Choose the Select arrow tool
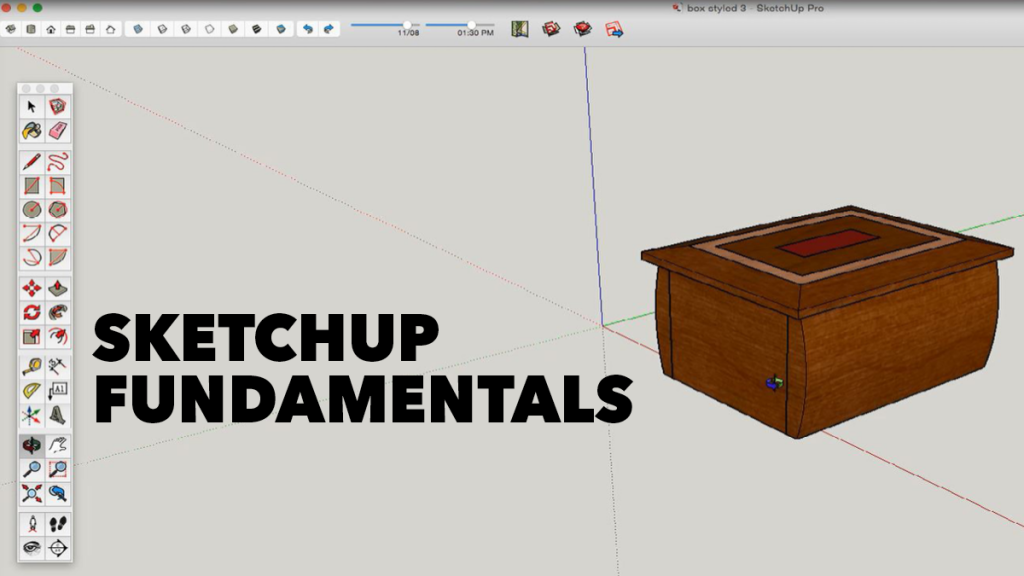This screenshot has height=576, width=1024. click(31, 106)
